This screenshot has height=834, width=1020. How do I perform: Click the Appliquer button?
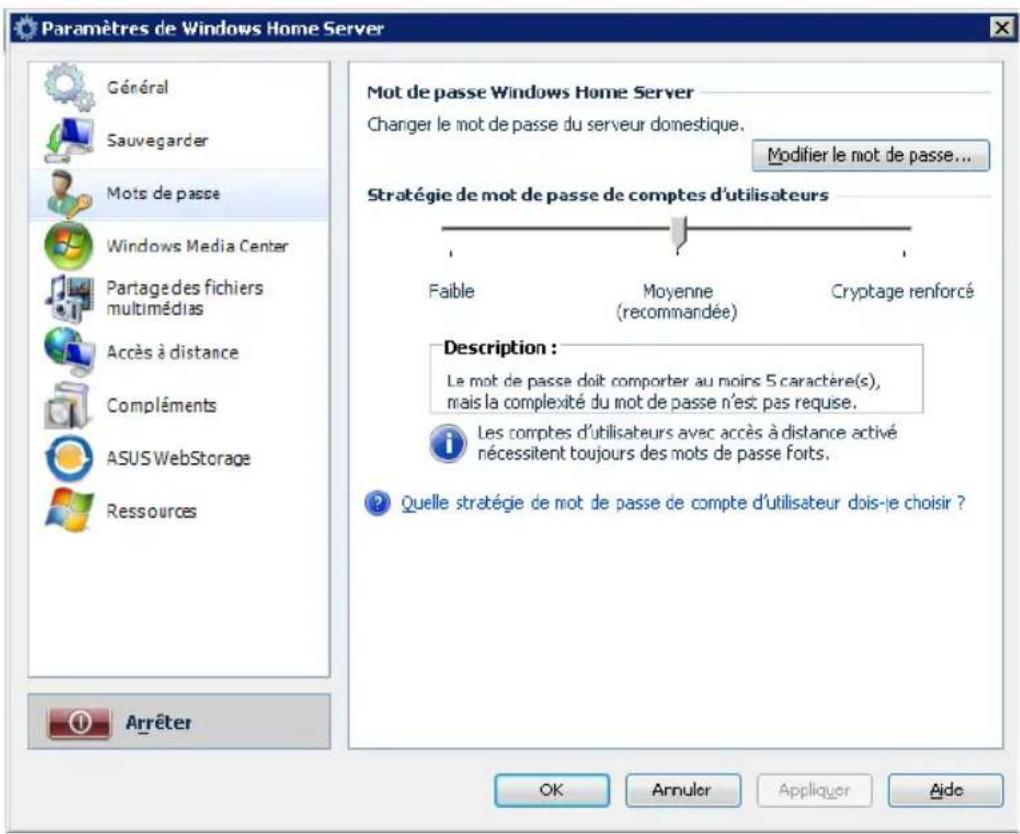pos(814,790)
